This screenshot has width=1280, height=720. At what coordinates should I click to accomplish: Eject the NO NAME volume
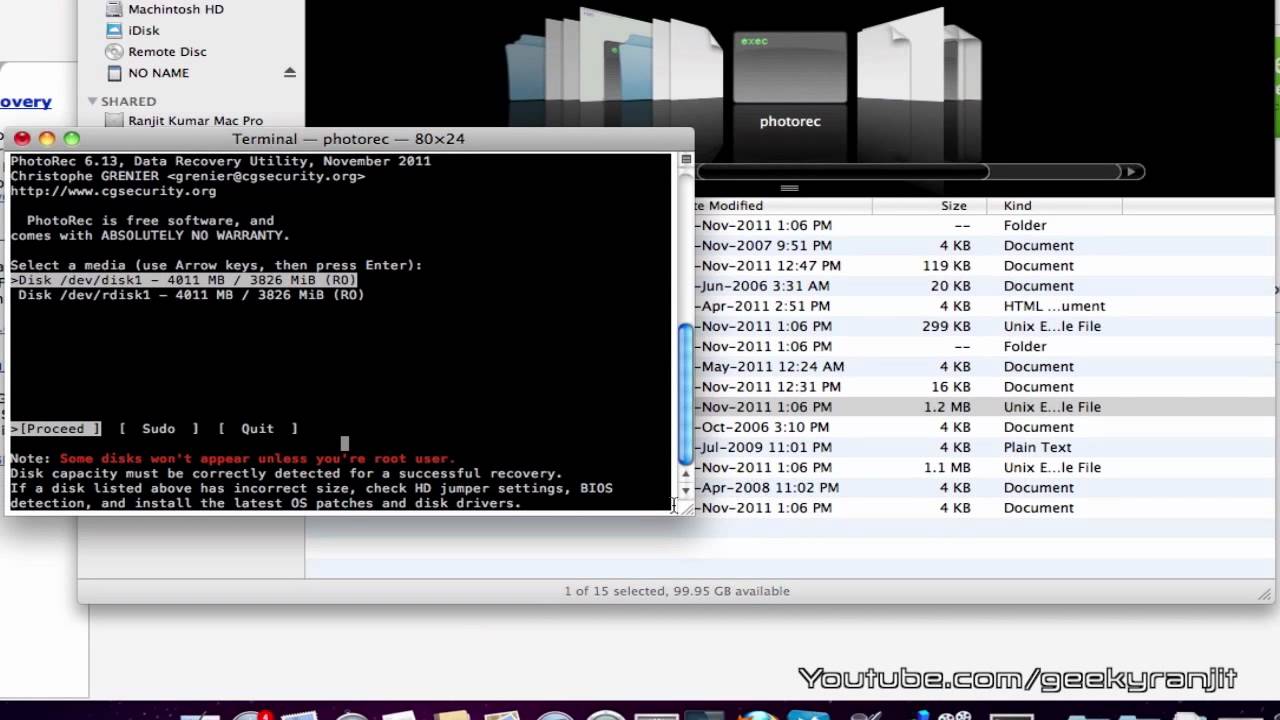click(290, 73)
